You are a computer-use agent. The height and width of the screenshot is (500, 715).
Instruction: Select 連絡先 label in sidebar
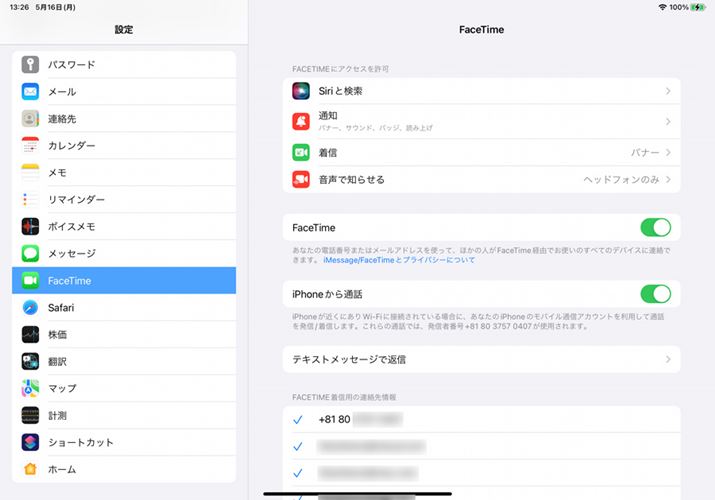click(62, 119)
